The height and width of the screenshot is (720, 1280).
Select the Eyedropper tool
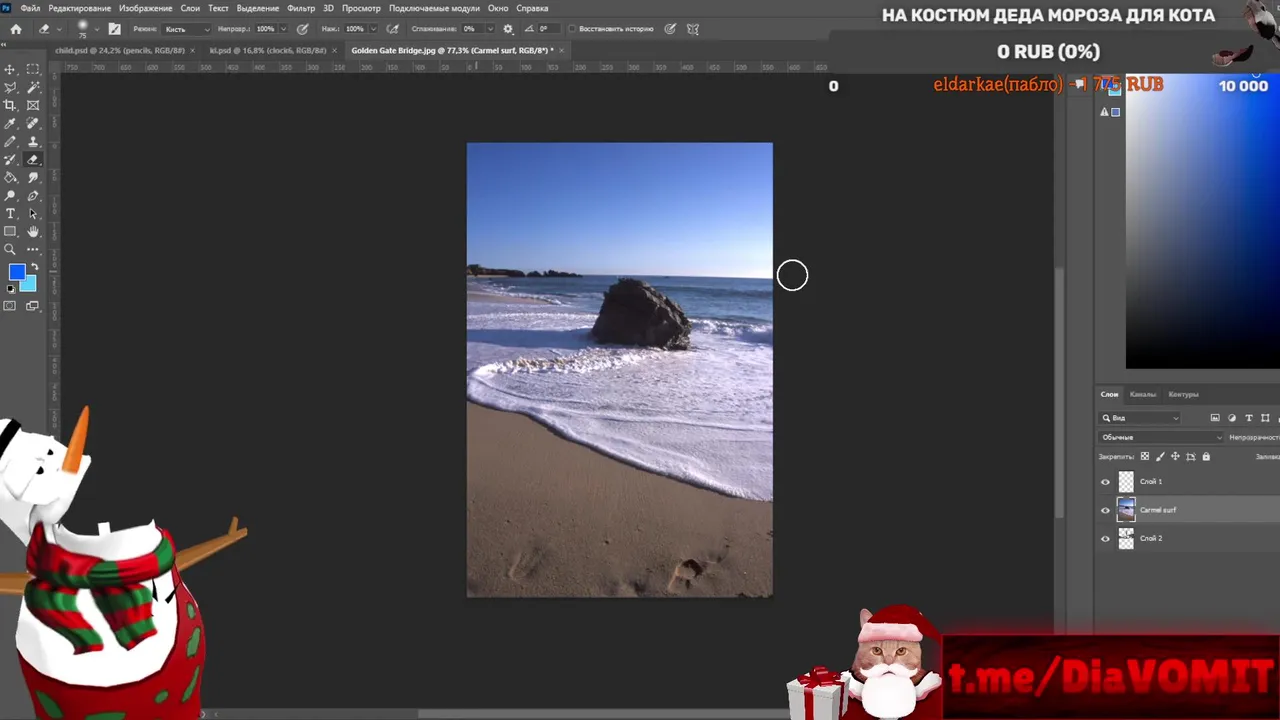point(10,123)
